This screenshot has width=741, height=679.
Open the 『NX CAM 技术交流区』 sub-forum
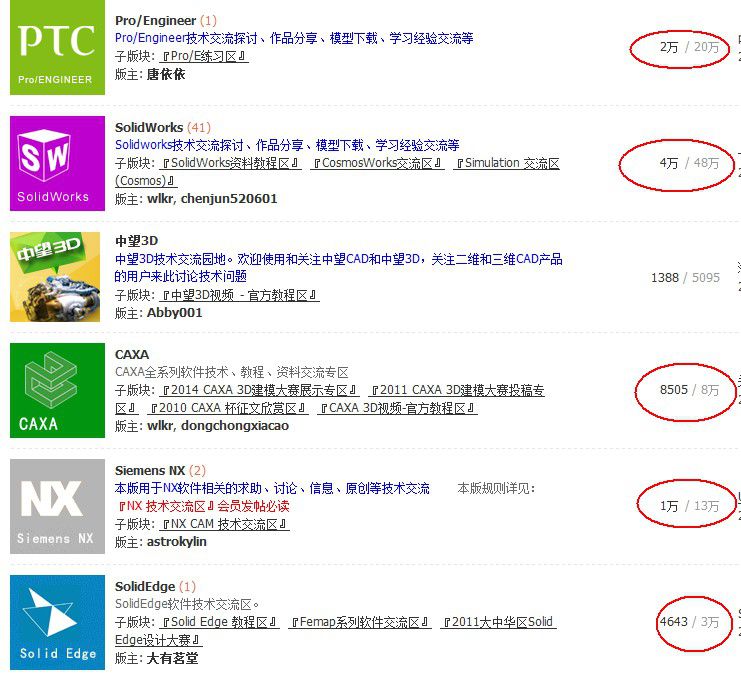point(224,524)
